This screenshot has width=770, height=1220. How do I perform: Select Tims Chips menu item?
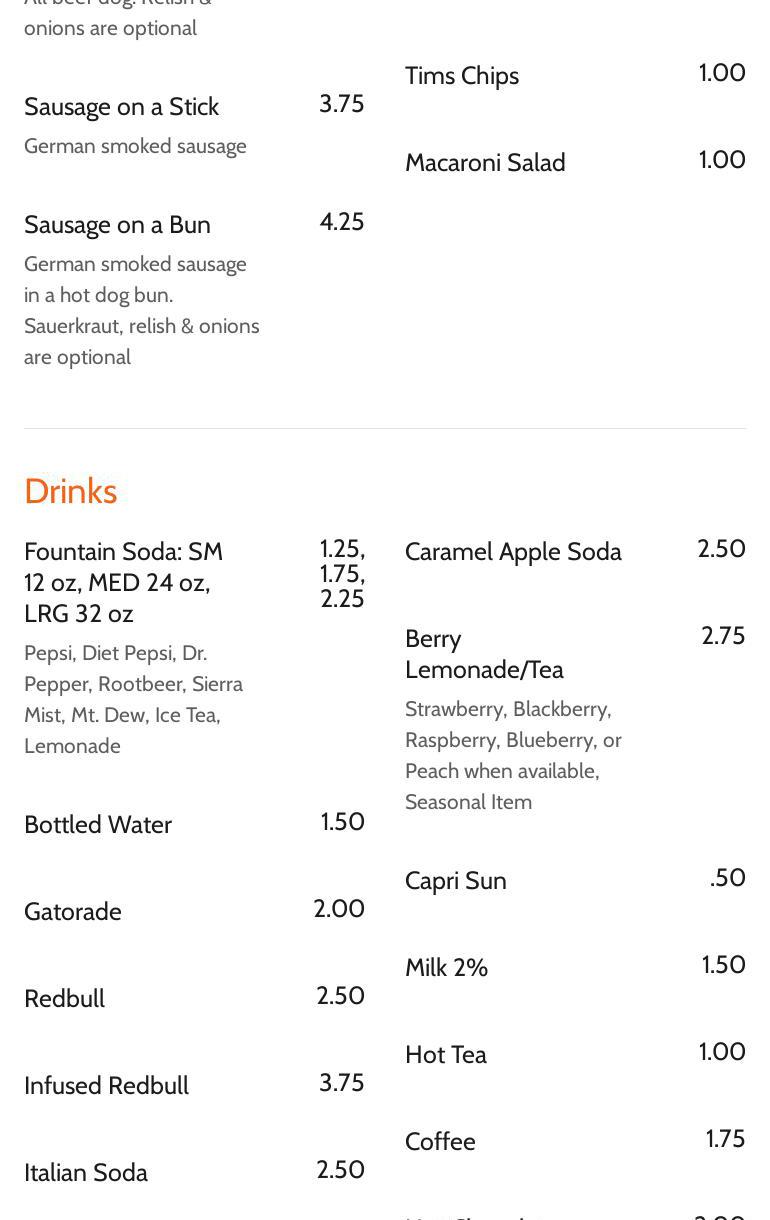click(x=461, y=76)
